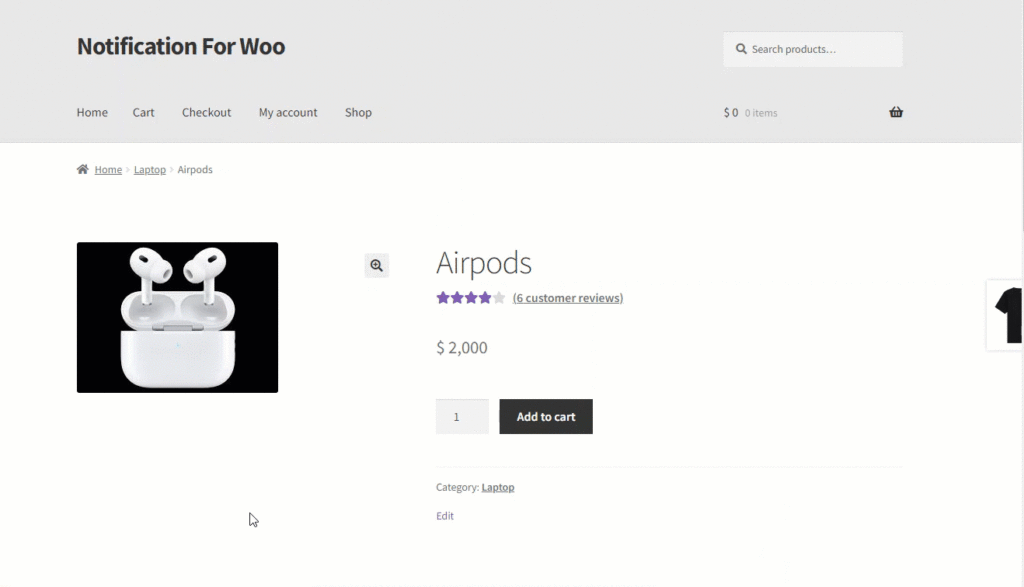Viewport: 1024px width, 587px height.
Task: Open the Cart menu item
Action: coord(144,112)
